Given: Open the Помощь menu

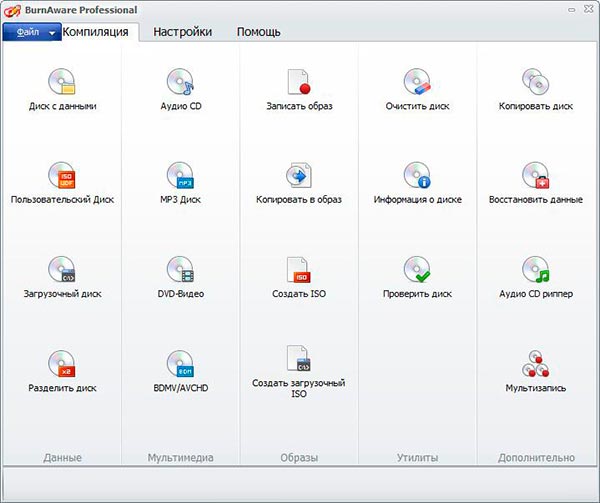Looking at the screenshot, I should [x=259, y=32].
